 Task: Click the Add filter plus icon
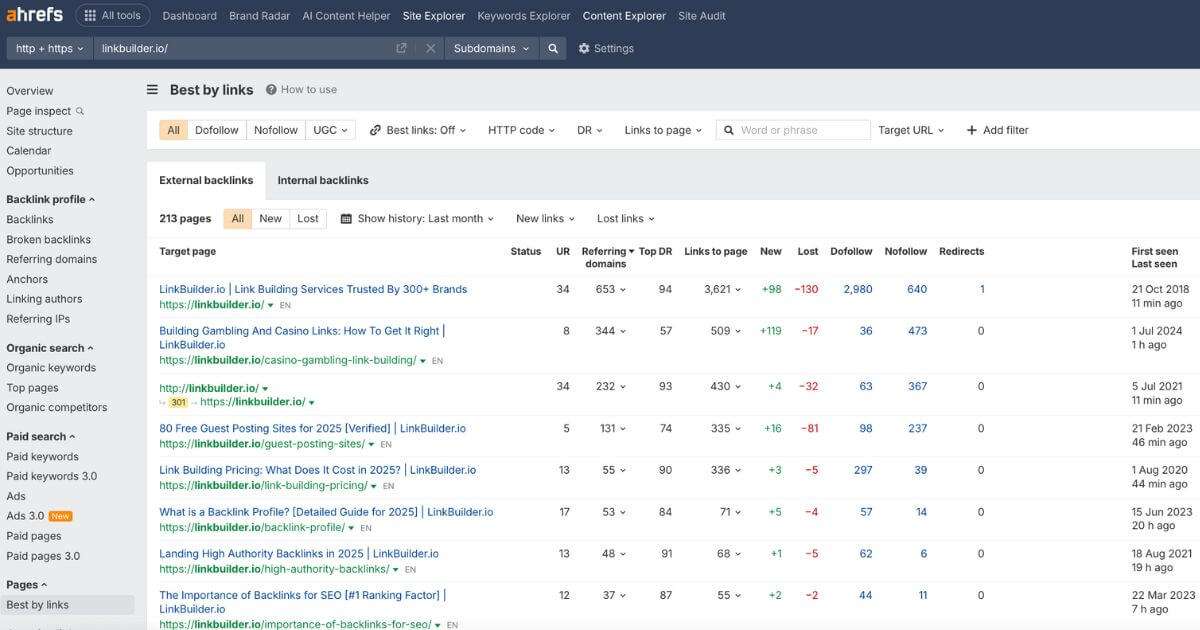tap(971, 130)
